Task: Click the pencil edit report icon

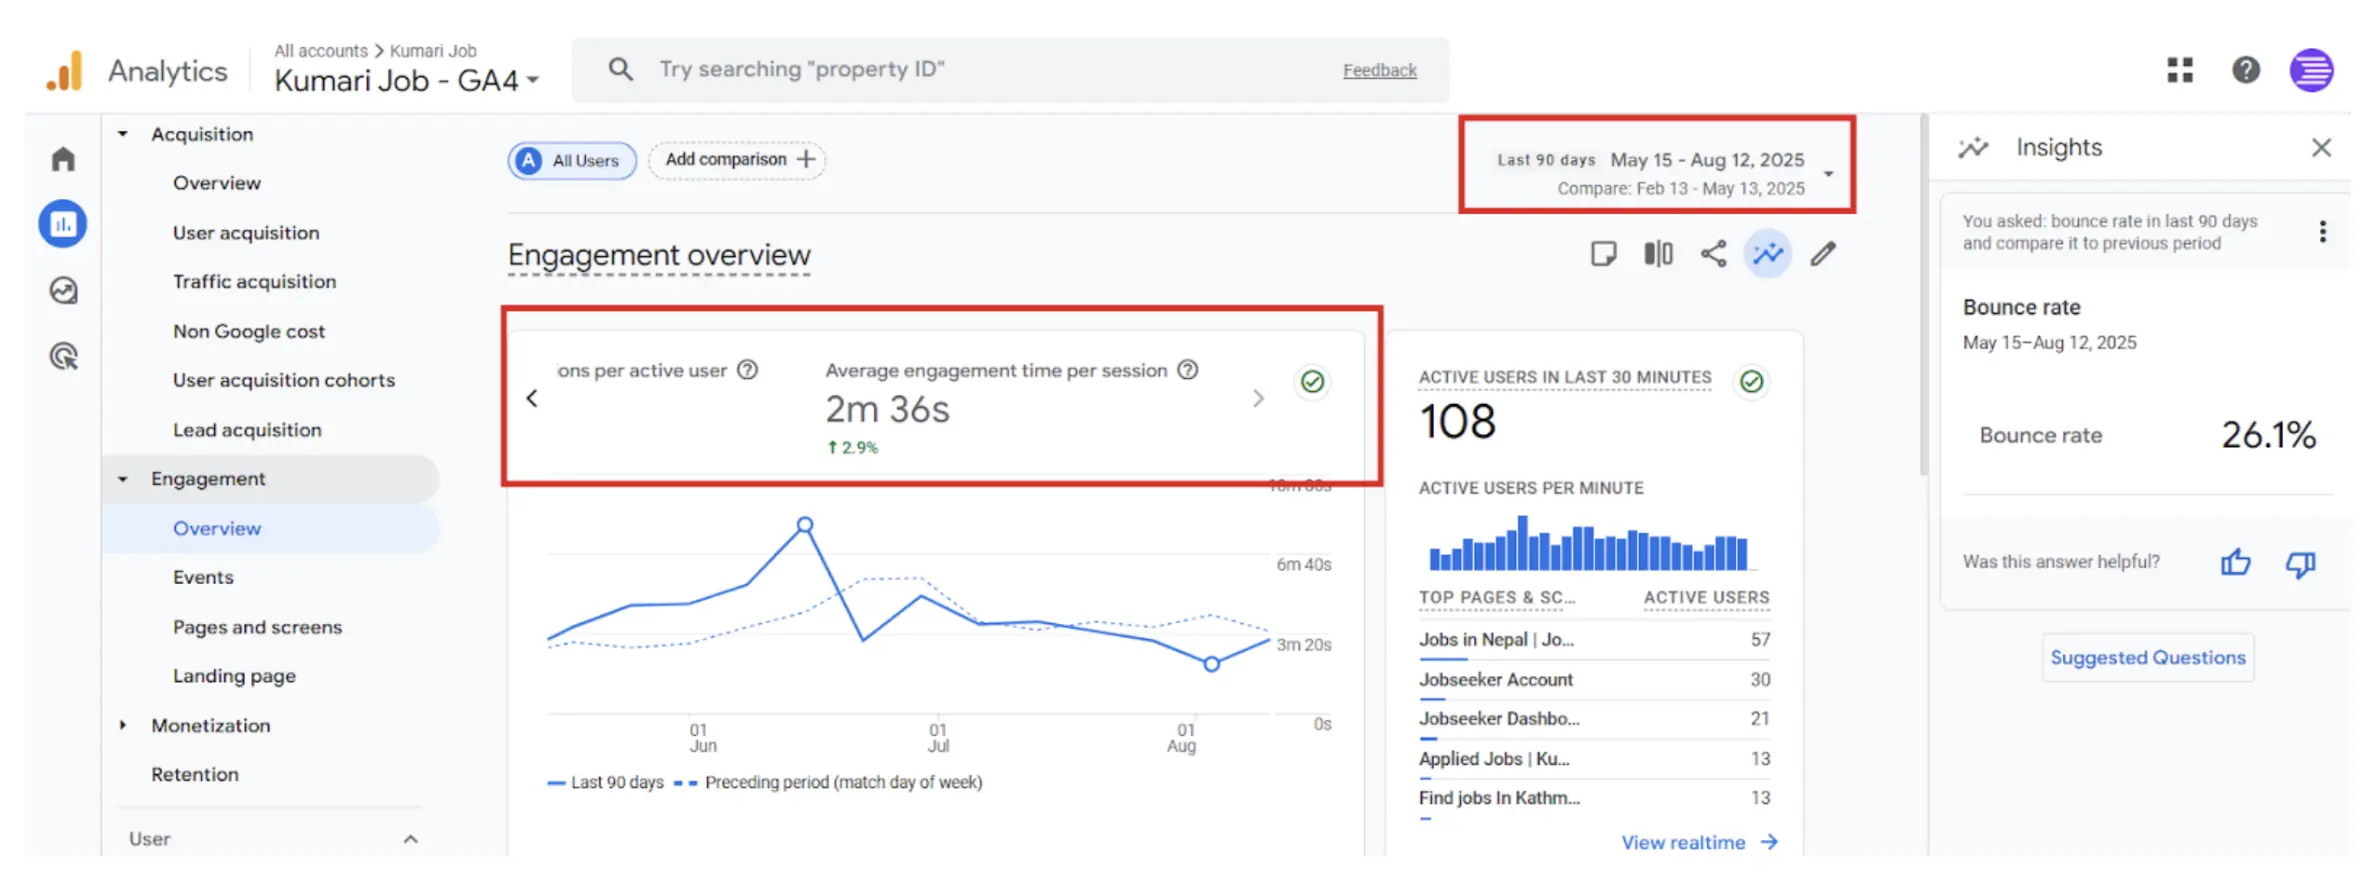Action: (1823, 254)
